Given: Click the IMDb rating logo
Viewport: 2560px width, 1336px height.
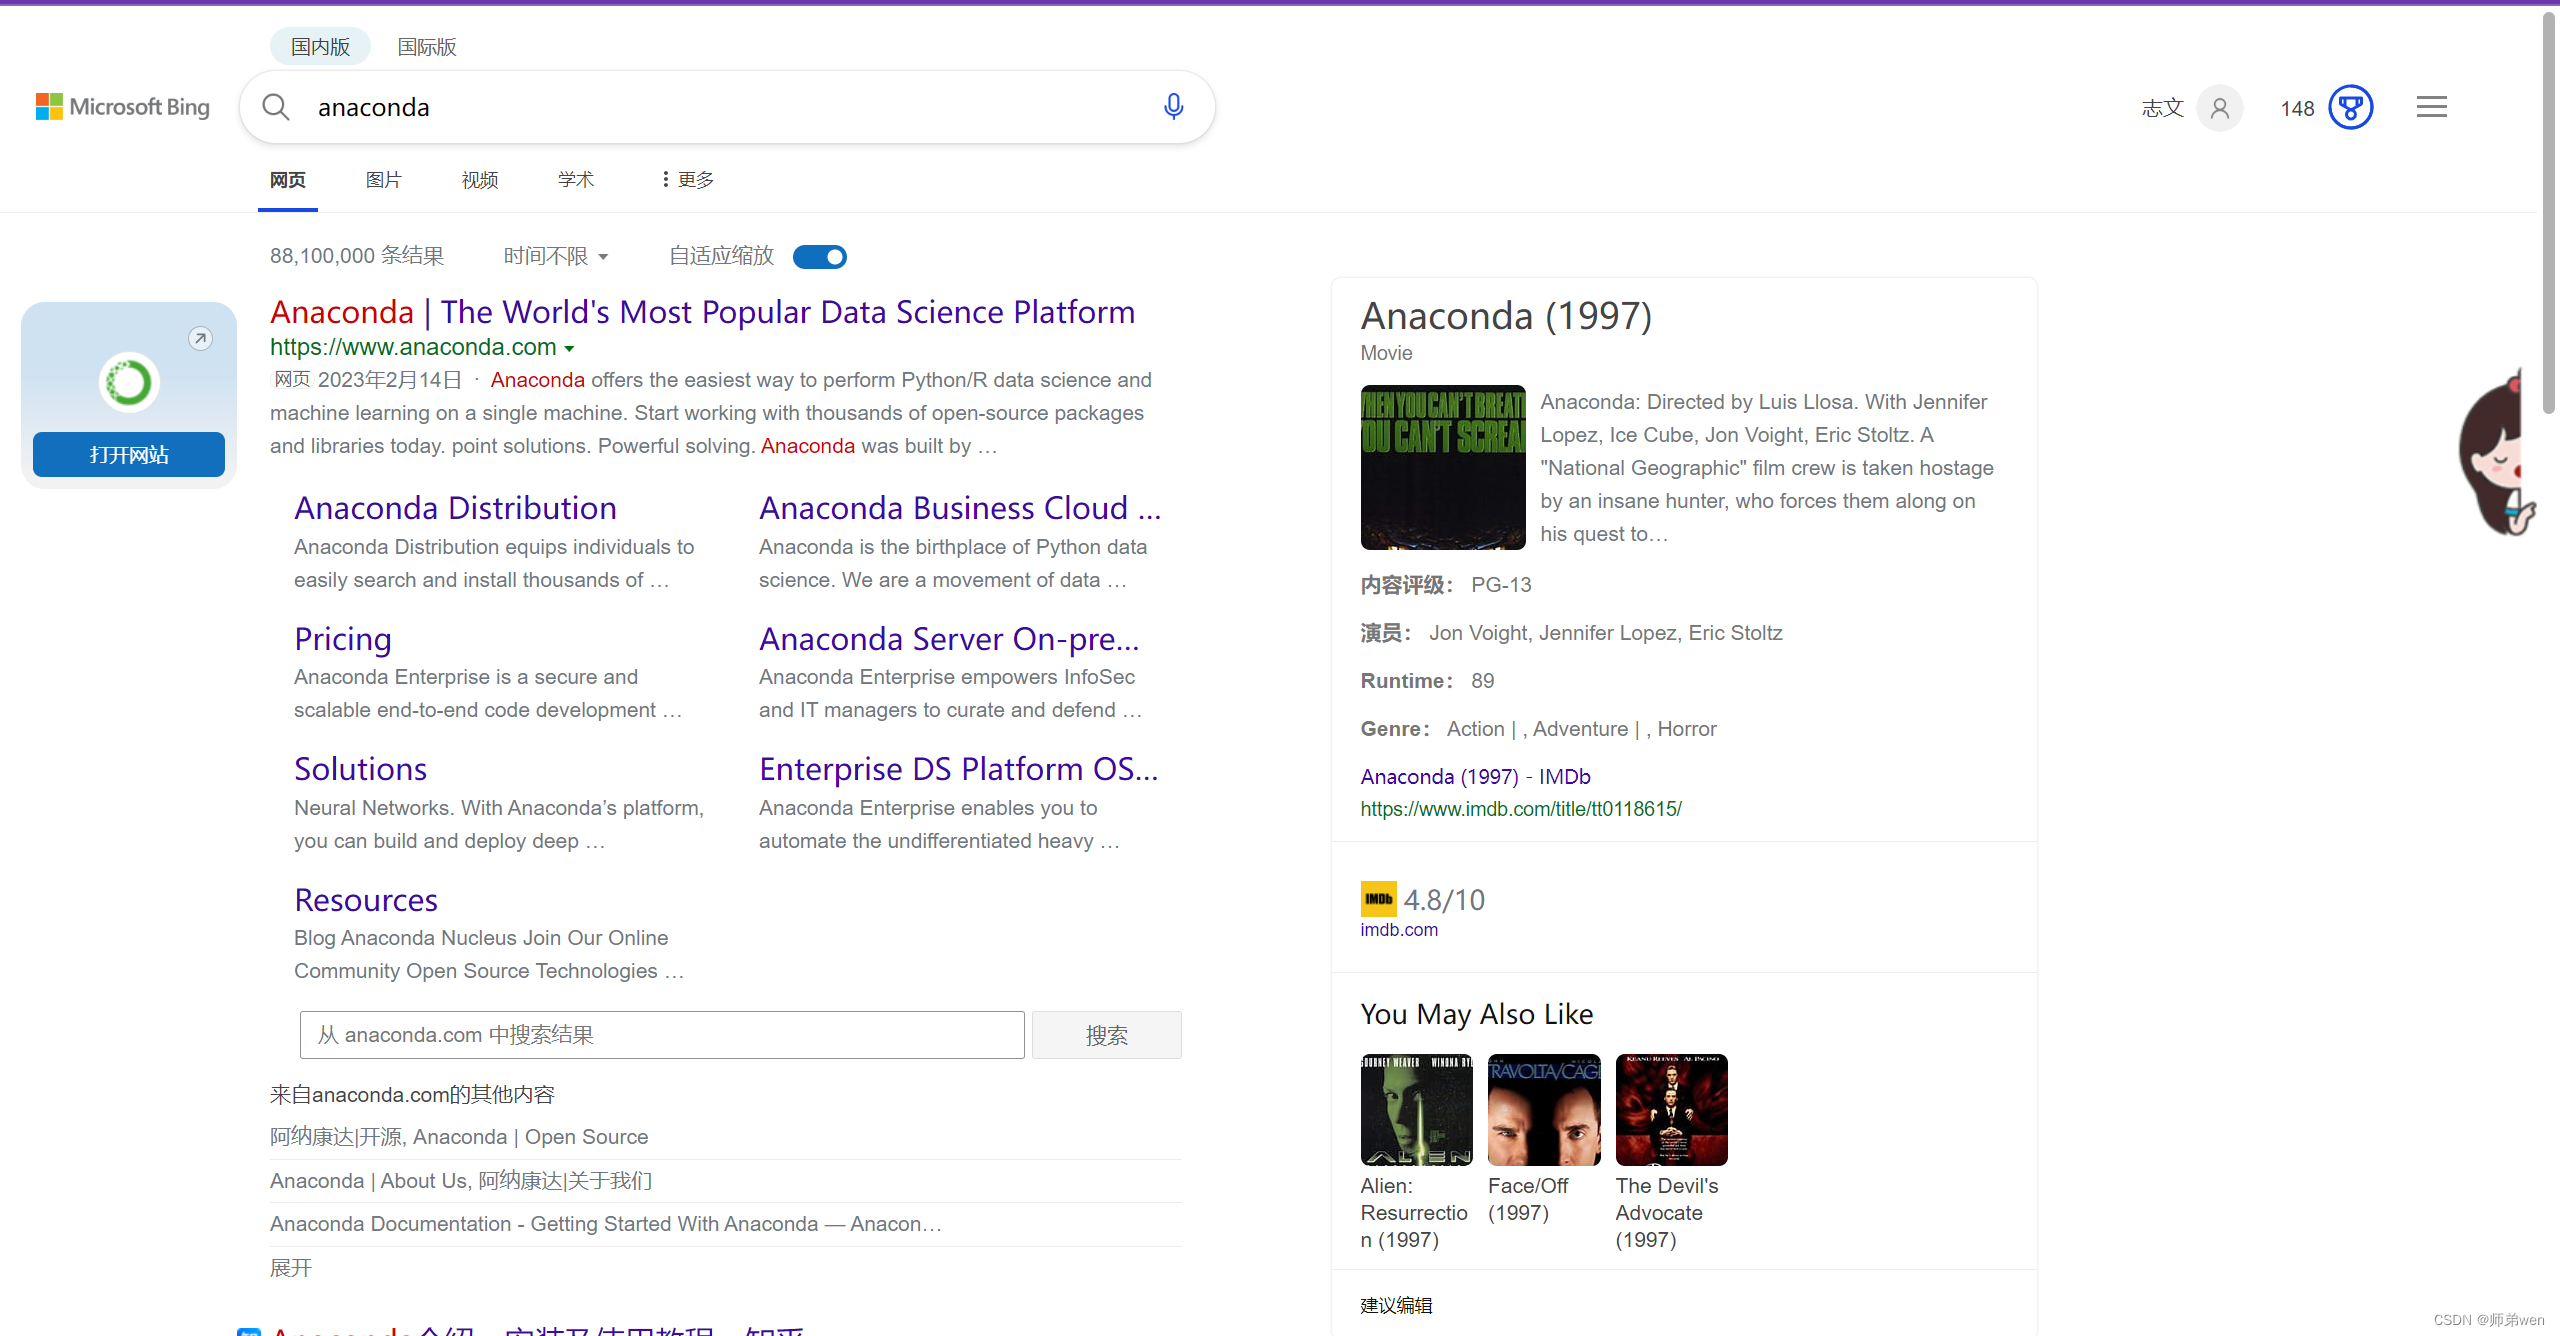Looking at the screenshot, I should tap(1378, 899).
